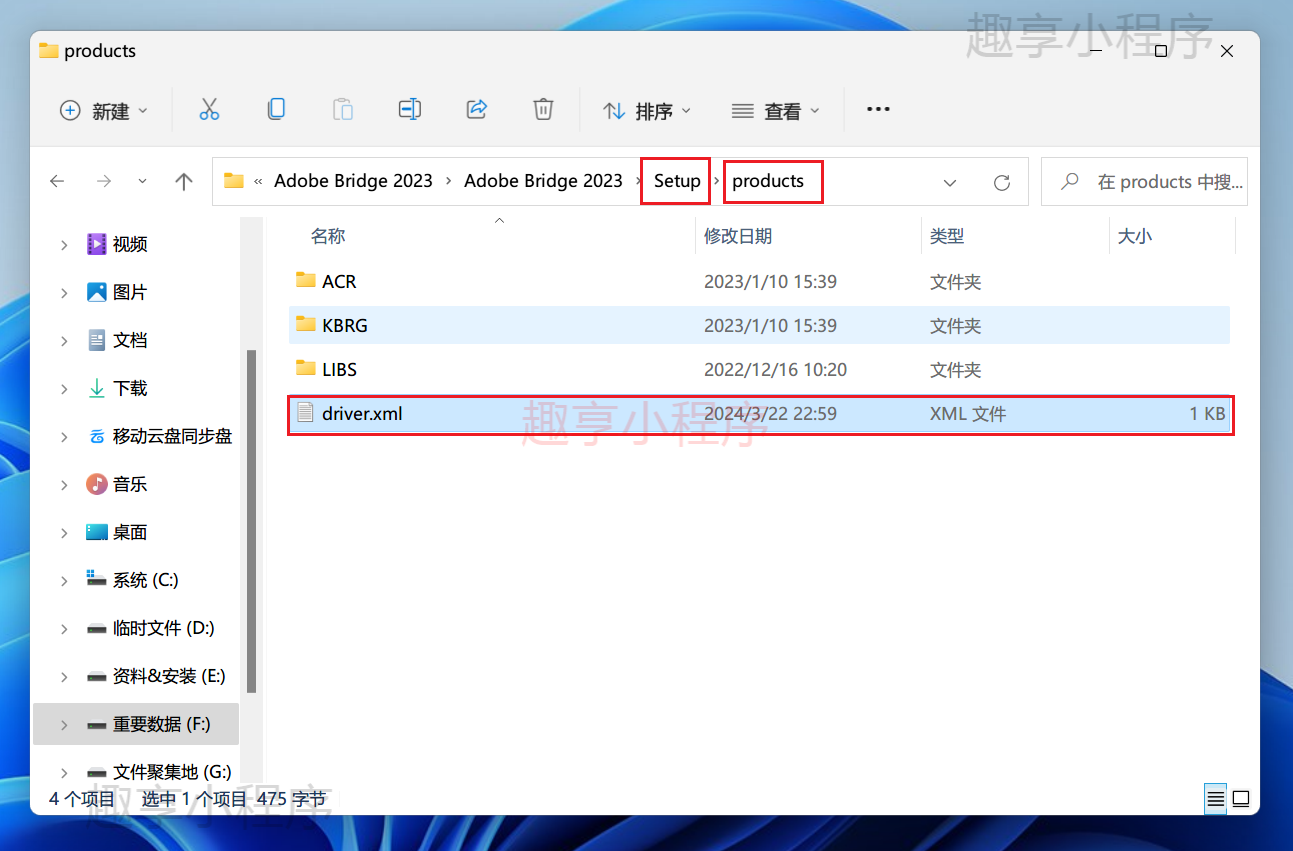Switch to details view icon in status bar
Image resolution: width=1293 pixels, height=851 pixels.
(x=1215, y=799)
